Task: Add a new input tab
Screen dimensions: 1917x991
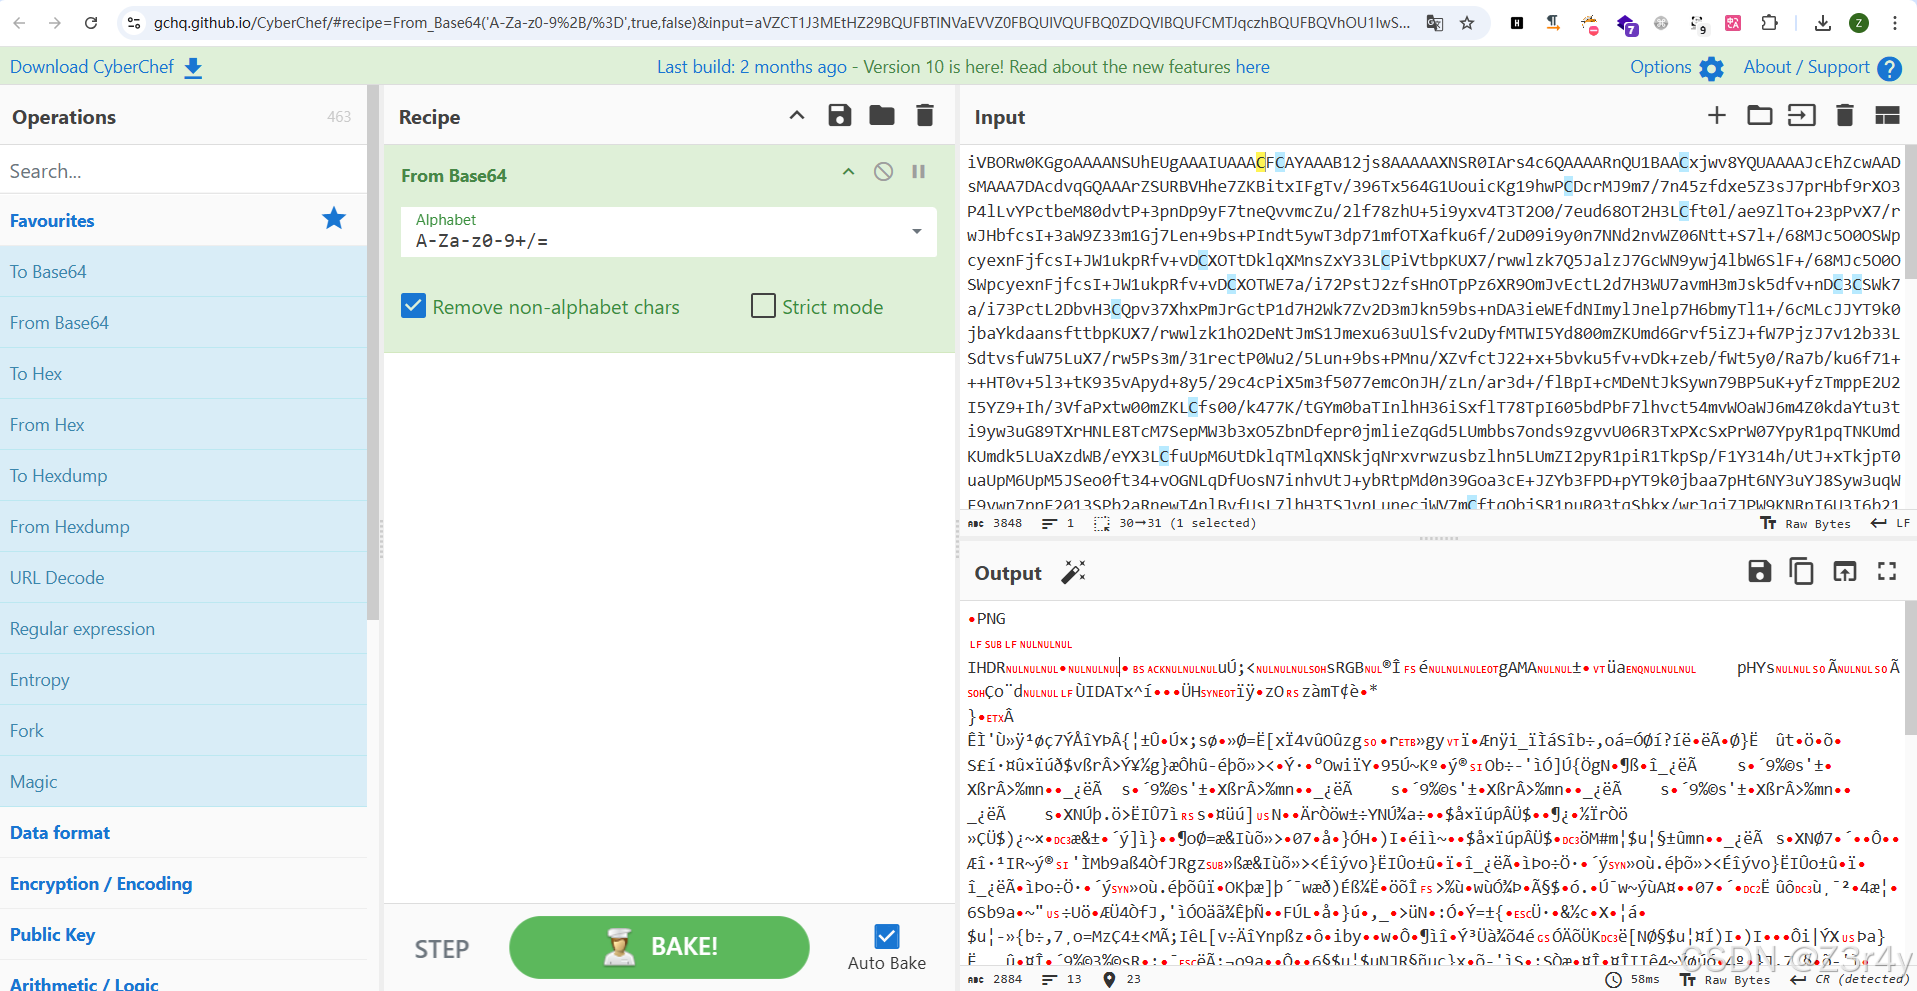Action: [x=1717, y=116]
